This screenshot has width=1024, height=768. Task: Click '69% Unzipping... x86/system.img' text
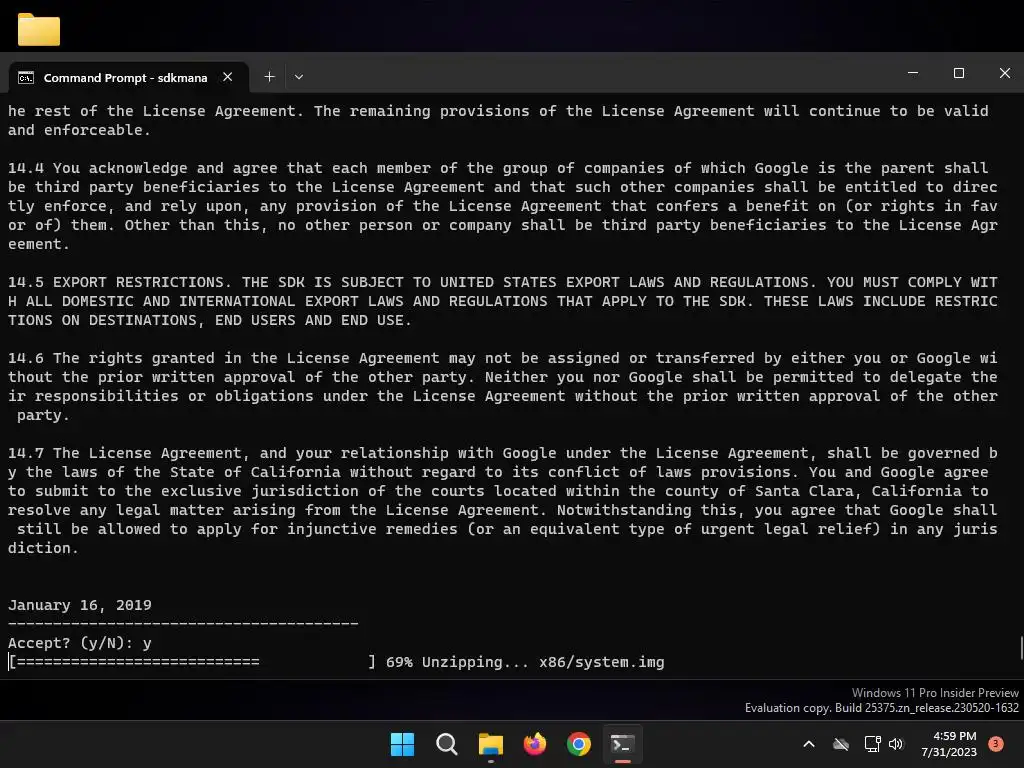pos(525,662)
